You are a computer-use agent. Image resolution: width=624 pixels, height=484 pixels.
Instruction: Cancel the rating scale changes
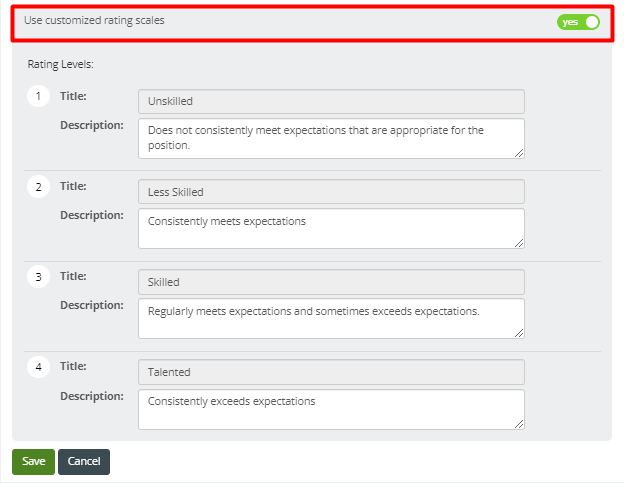tap(84, 462)
